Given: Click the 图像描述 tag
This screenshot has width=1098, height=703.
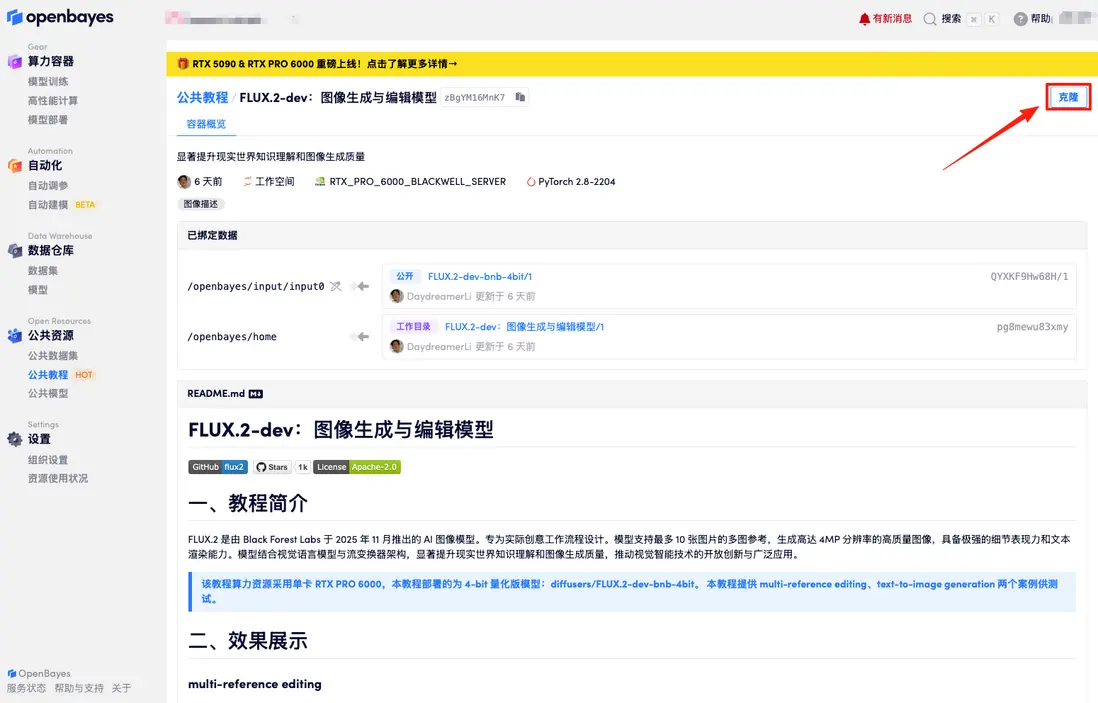Looking at the screenshot, I should tap(200, 204).
